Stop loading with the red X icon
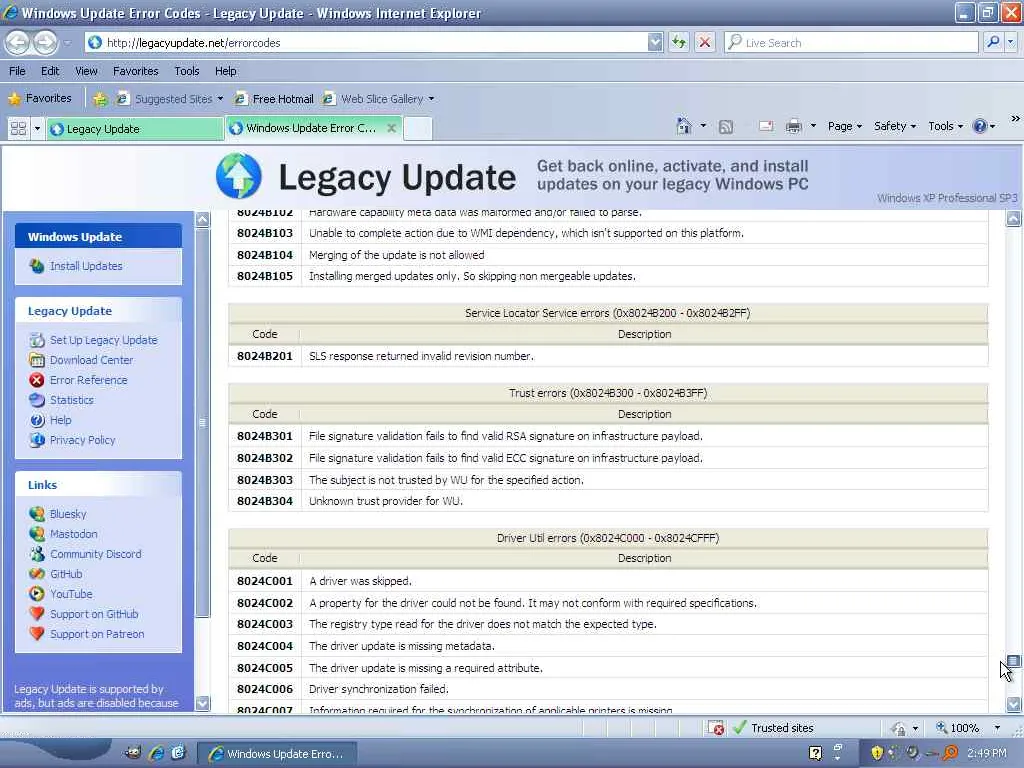Screen dimensions: 1024x768 (705, 42)
